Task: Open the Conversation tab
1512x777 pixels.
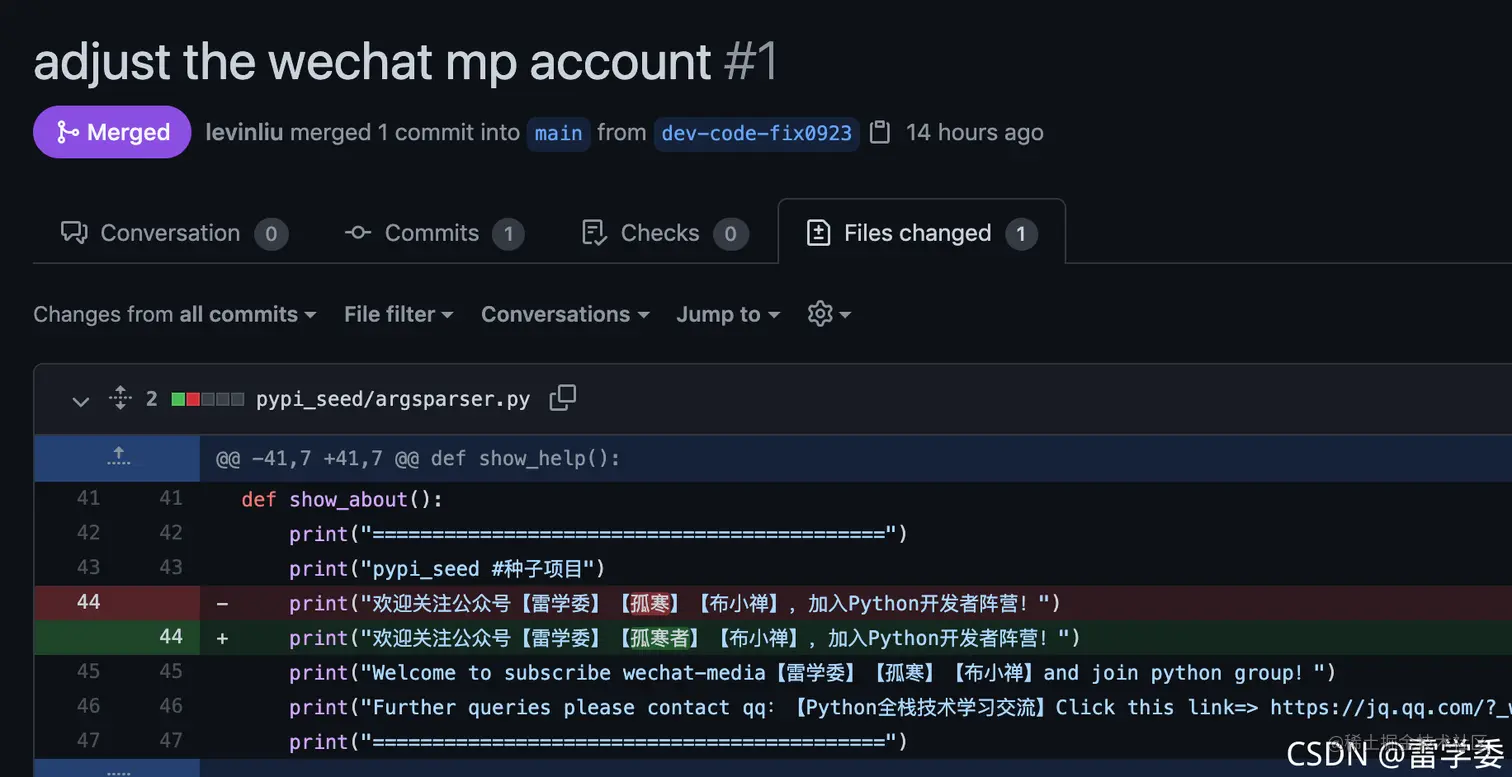Action: 174,233
